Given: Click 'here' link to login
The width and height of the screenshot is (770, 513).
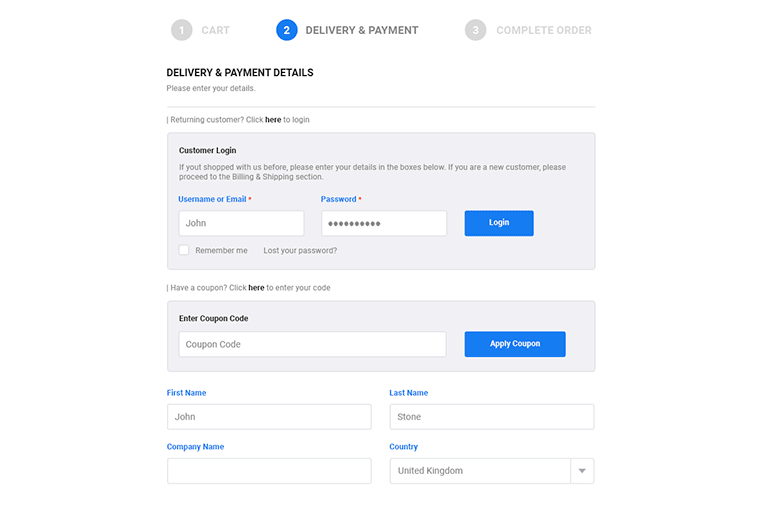Looking at the screenshot, I should coord(273,120).
